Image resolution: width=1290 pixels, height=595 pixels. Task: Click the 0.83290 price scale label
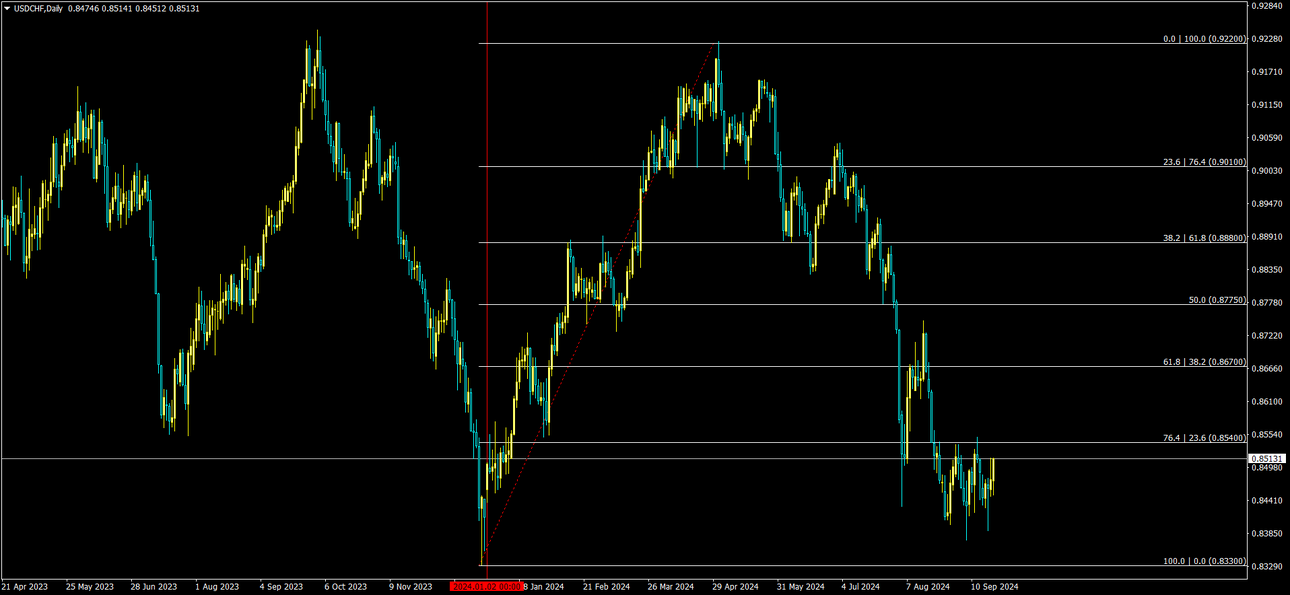tap(1266, 566)
